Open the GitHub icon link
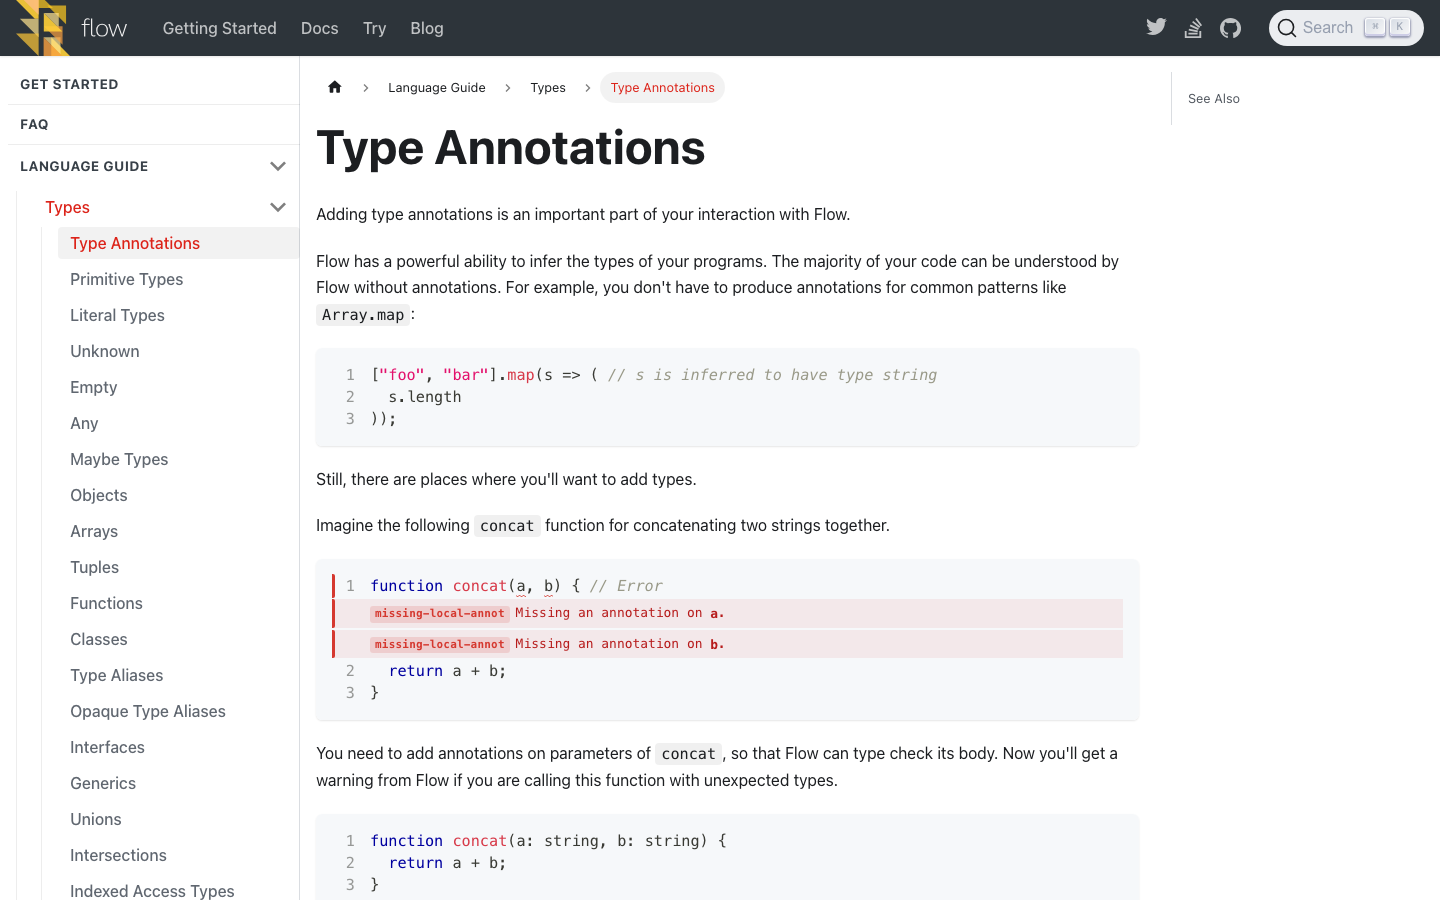Screen dimensions: 1440x900 (1231, 28)
